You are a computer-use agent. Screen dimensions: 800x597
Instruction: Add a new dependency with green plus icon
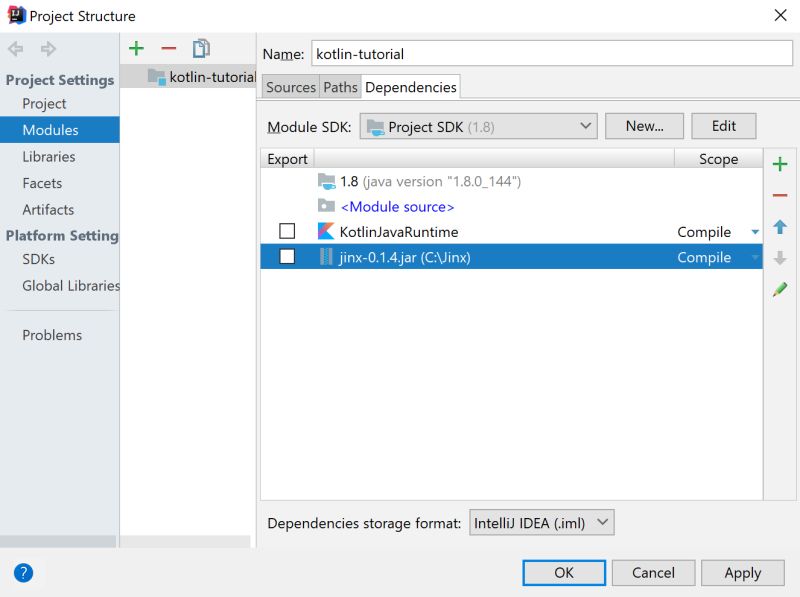[x=781, y=164]
